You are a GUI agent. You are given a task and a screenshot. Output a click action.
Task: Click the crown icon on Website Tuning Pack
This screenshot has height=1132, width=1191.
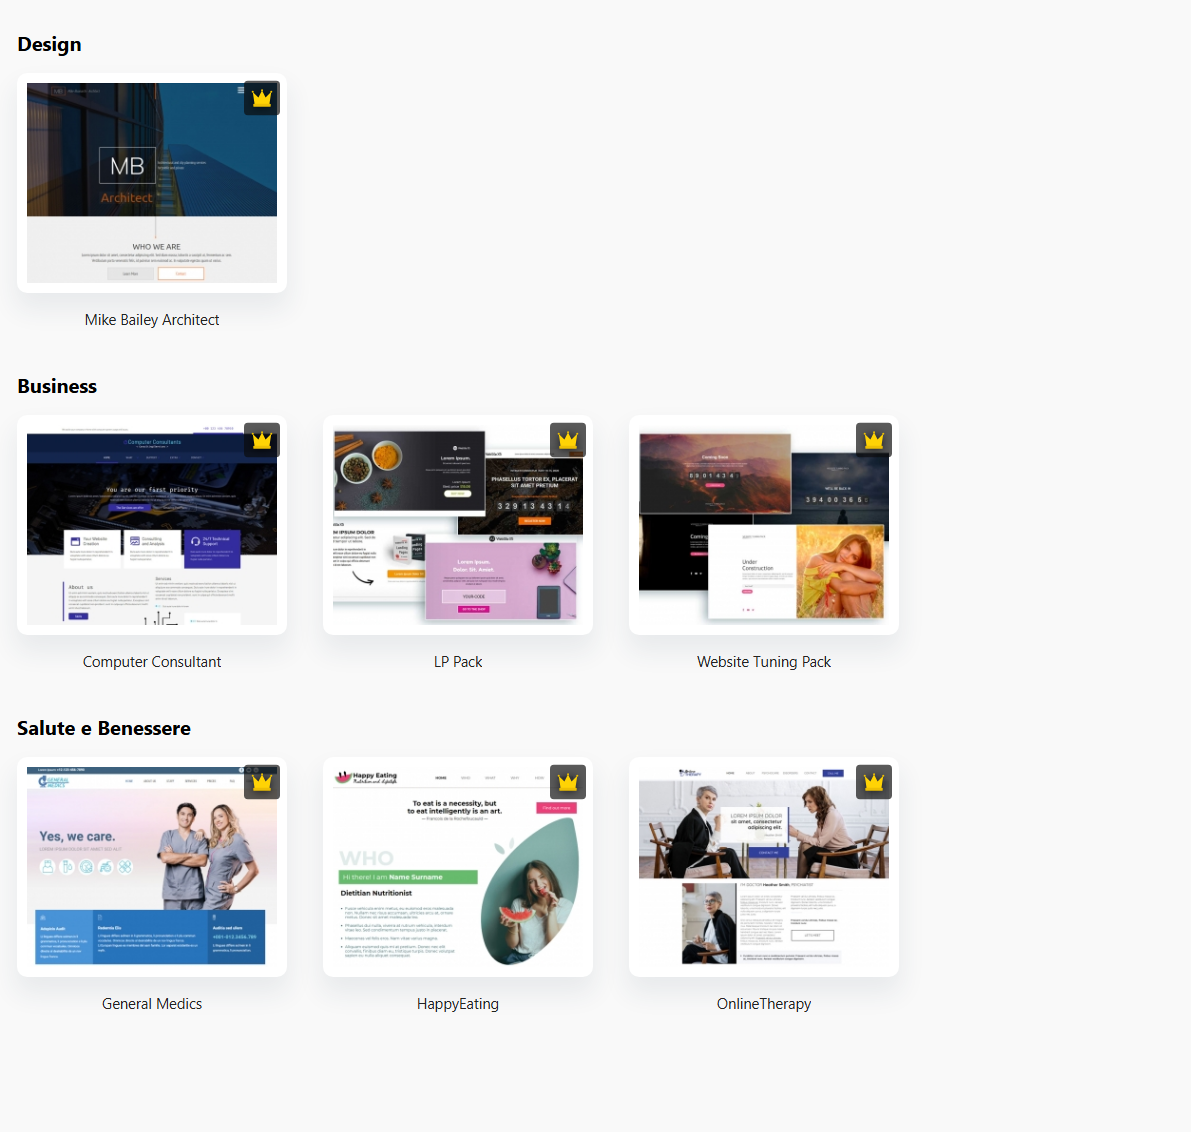874,440
